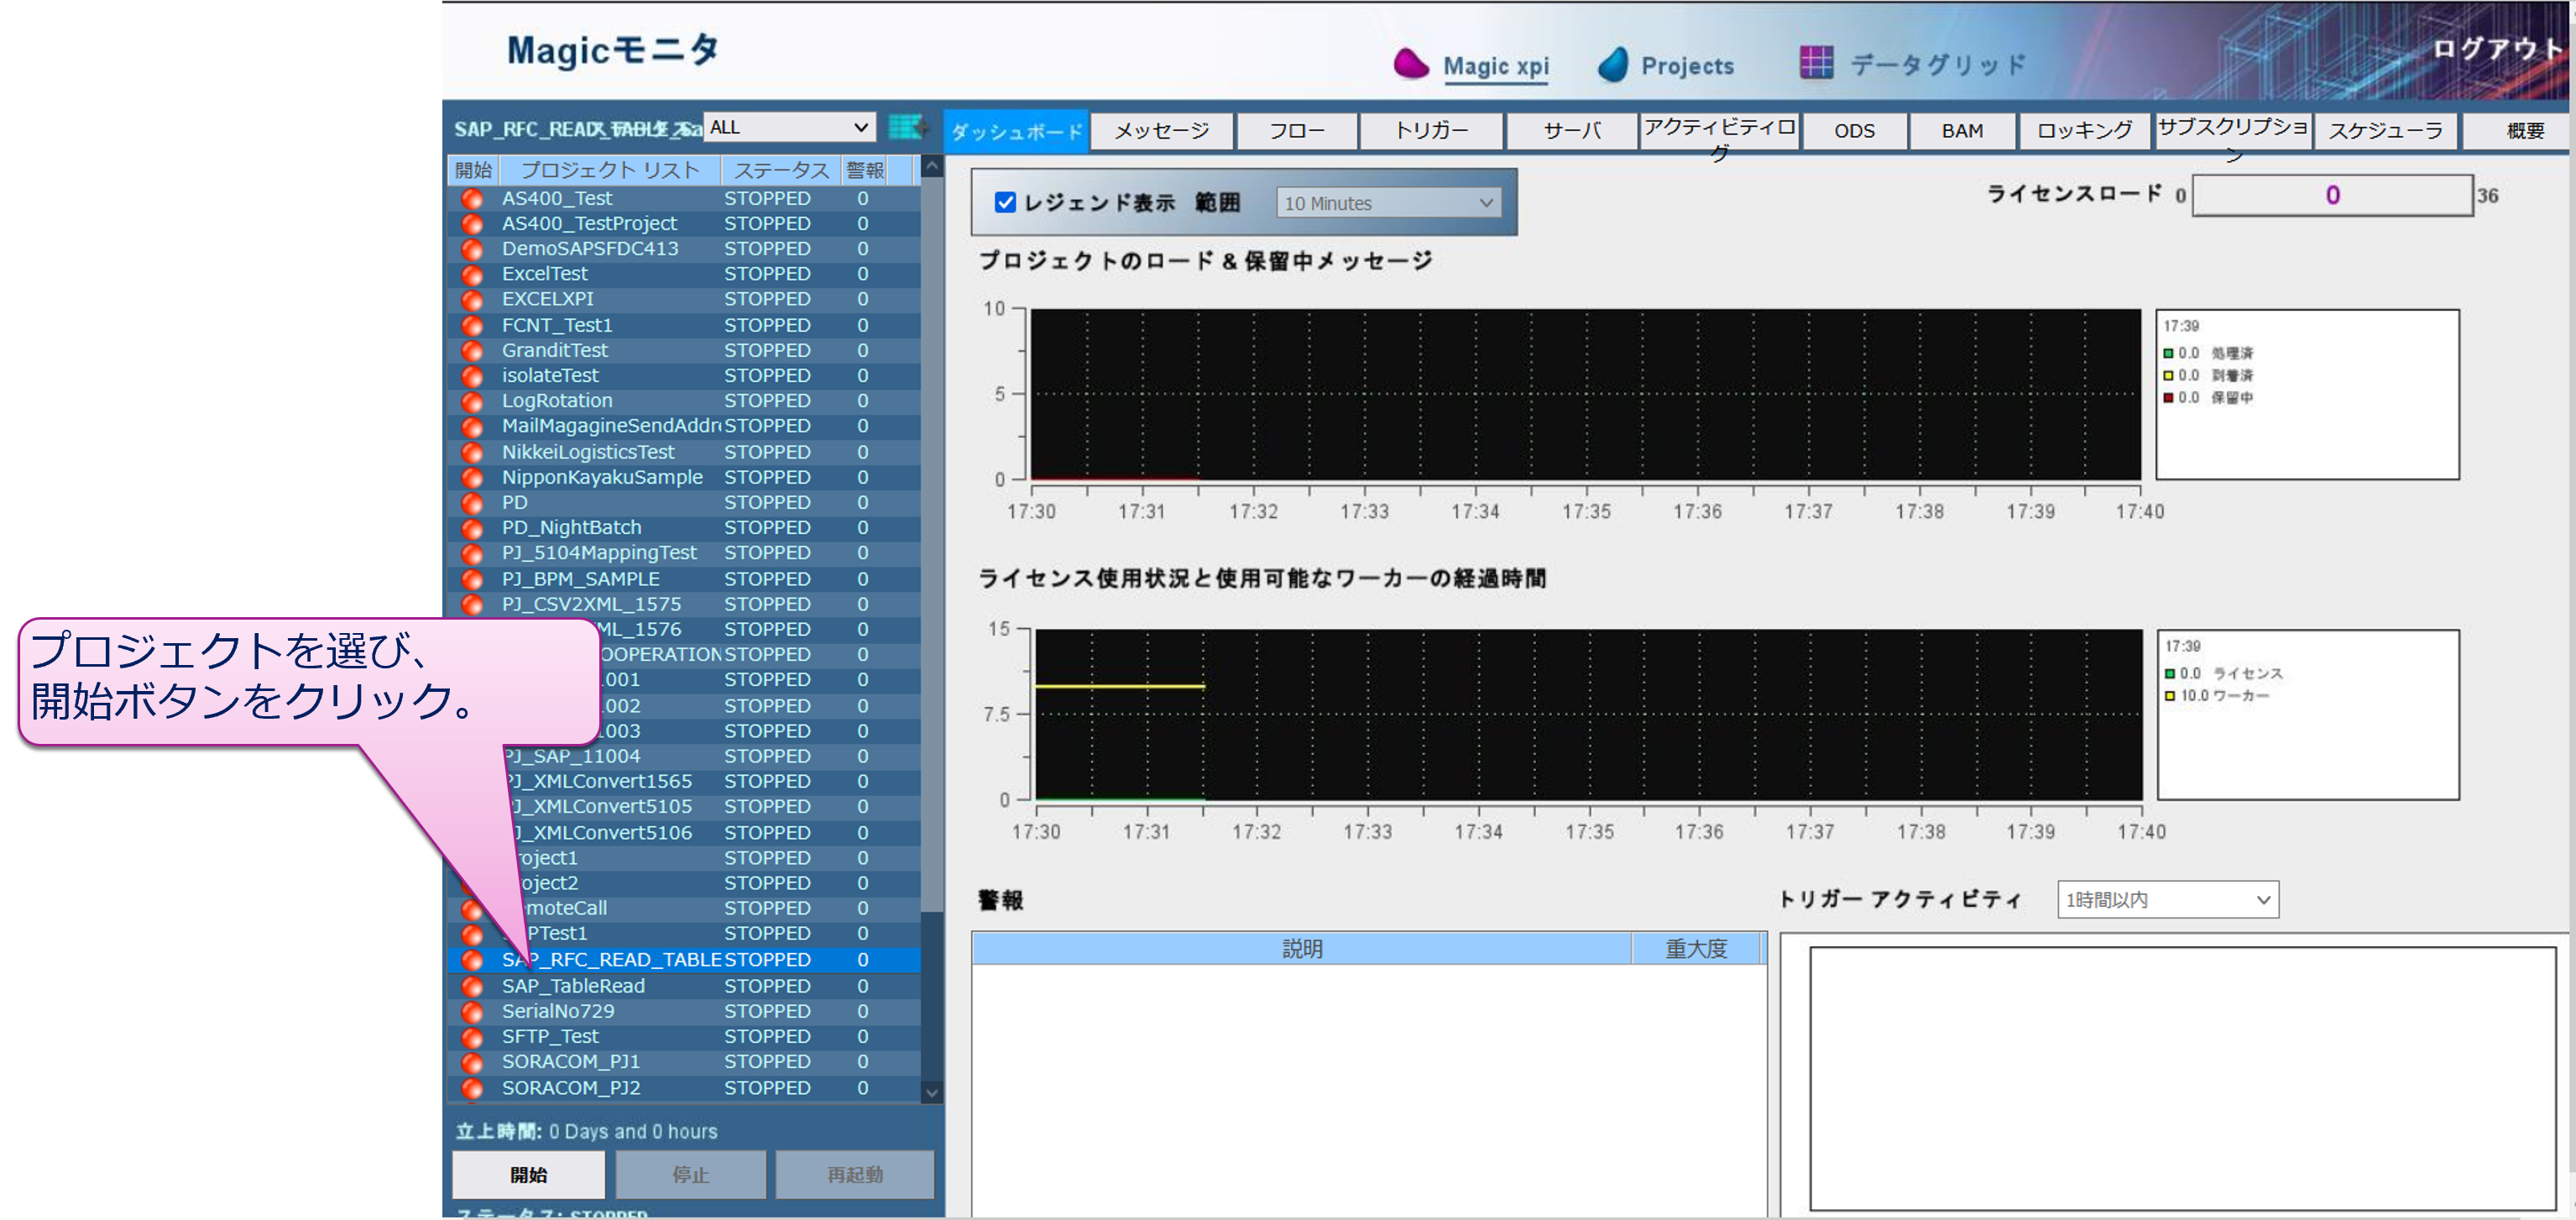Click the 重大度 alarm column header
Viewport: 2576px width, 1220px height.
coord(1696,949)
